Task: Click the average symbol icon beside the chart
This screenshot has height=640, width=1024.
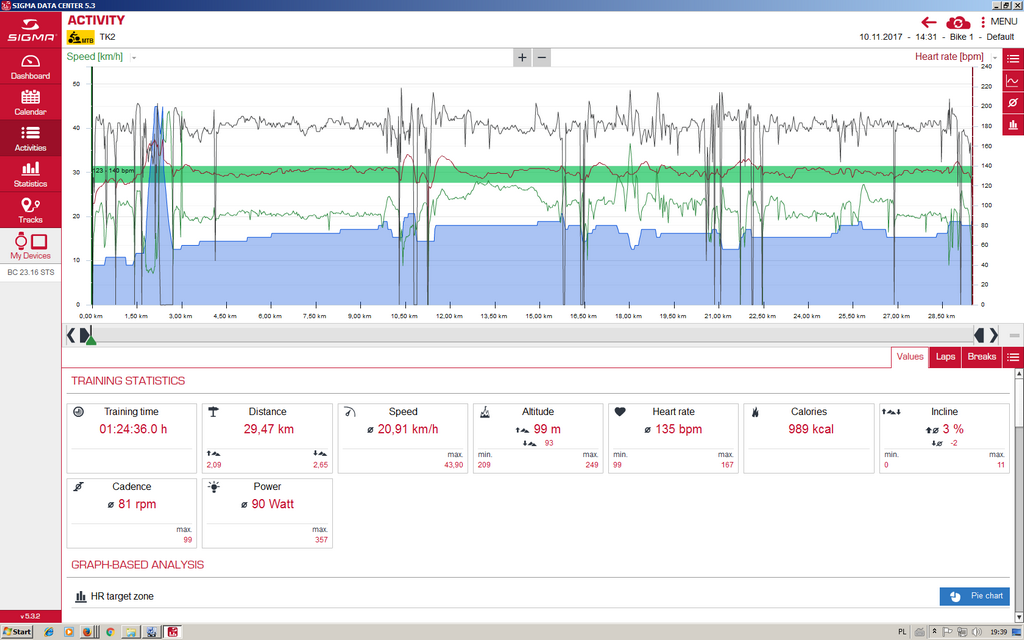Action: 1012,103
